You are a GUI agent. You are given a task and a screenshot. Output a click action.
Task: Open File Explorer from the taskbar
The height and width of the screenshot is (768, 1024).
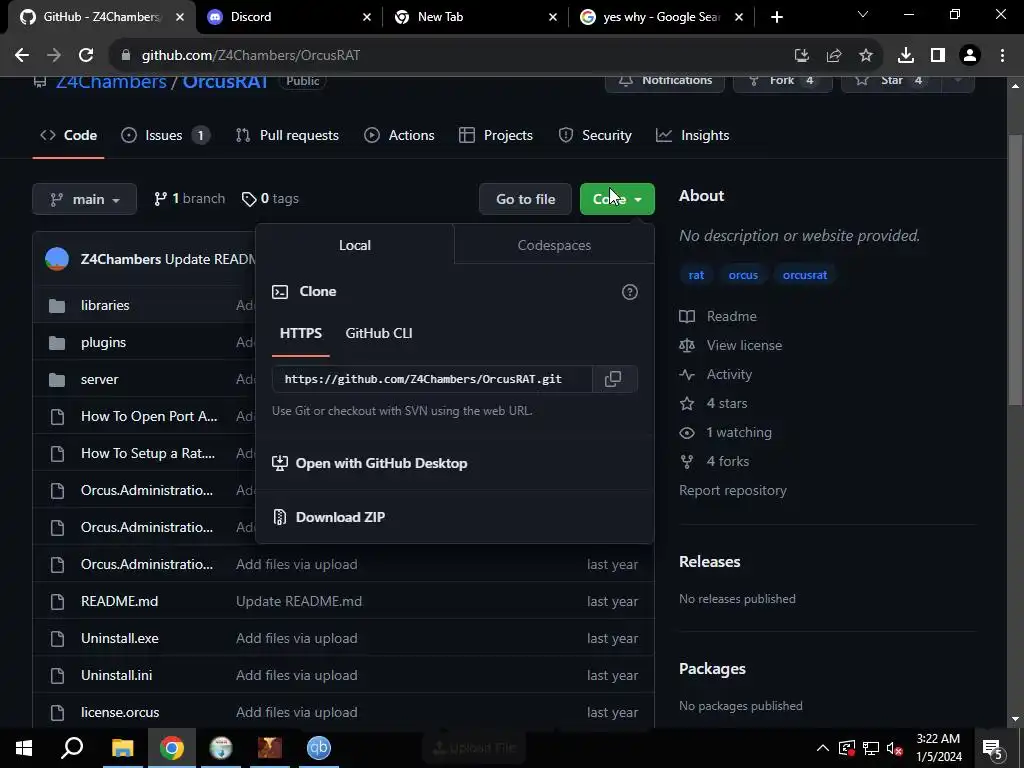[x=122, y=748]
